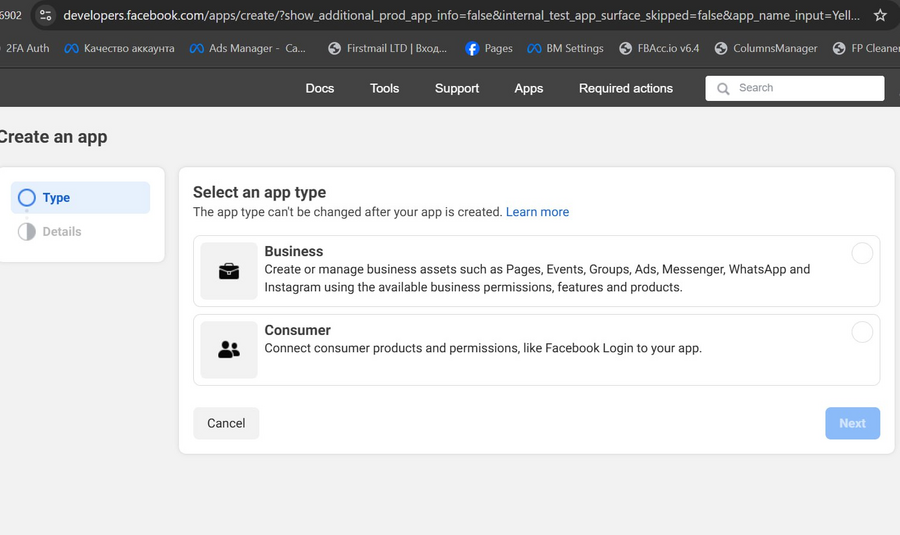
Task: Click the Facebook icon of Pages bookmark
Action: point(472,49)
